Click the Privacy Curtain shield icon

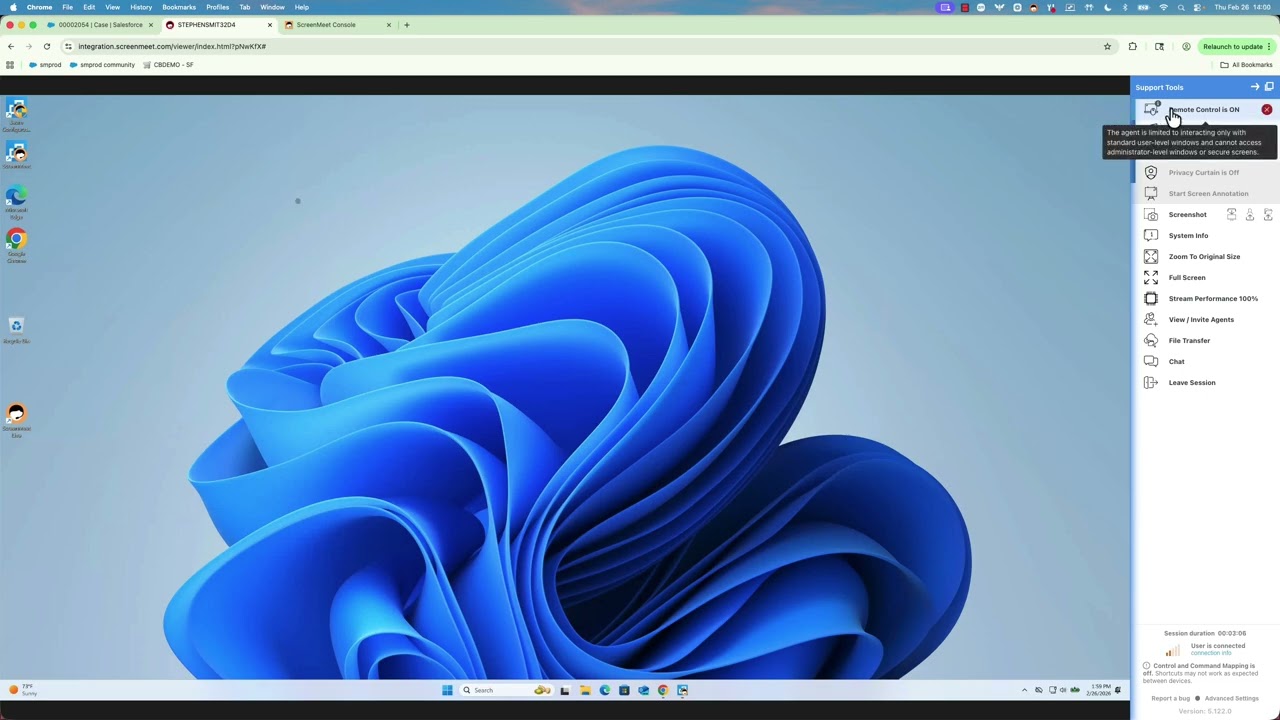pos(1151,172)
